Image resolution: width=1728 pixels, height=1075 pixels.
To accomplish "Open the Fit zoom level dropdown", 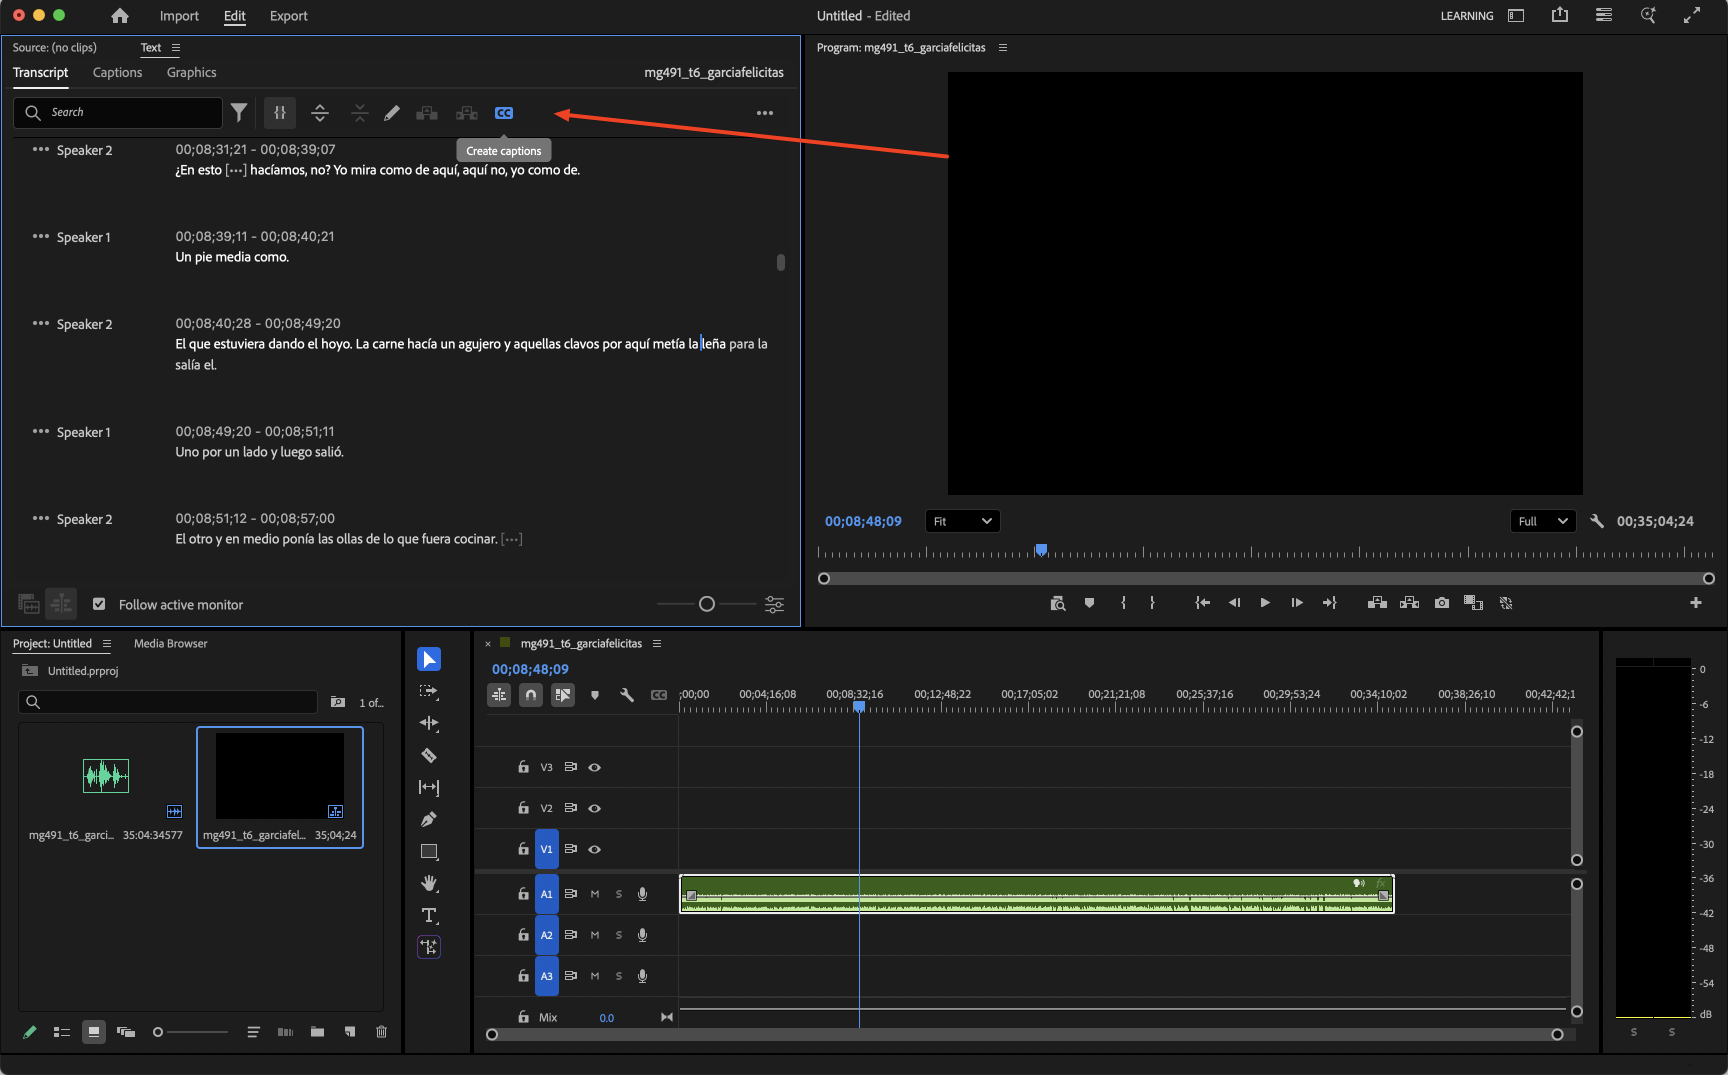I will (962, 521).
